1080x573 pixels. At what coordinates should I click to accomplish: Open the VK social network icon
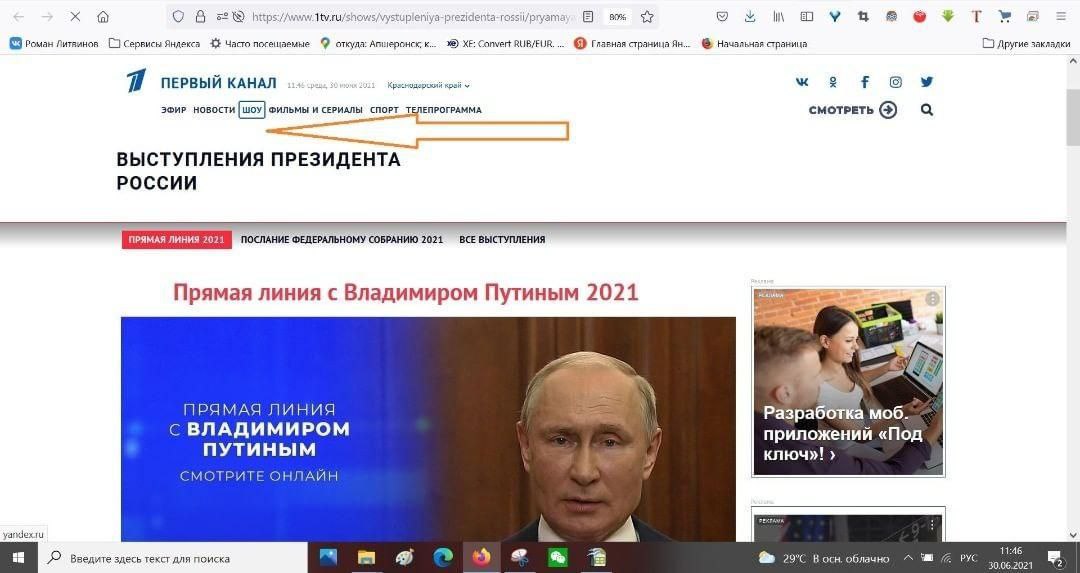[x=802, y=82]
